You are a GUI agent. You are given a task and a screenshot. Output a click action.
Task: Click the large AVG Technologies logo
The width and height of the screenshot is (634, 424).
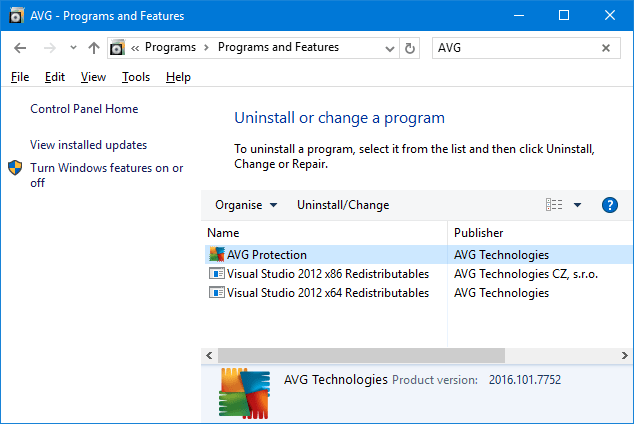244,393
